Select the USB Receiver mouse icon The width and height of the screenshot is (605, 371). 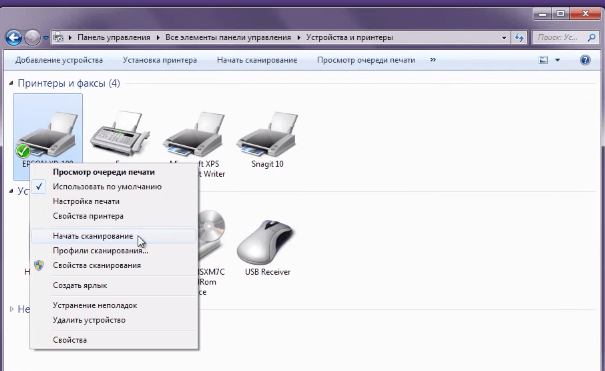[x=266, y=241]
